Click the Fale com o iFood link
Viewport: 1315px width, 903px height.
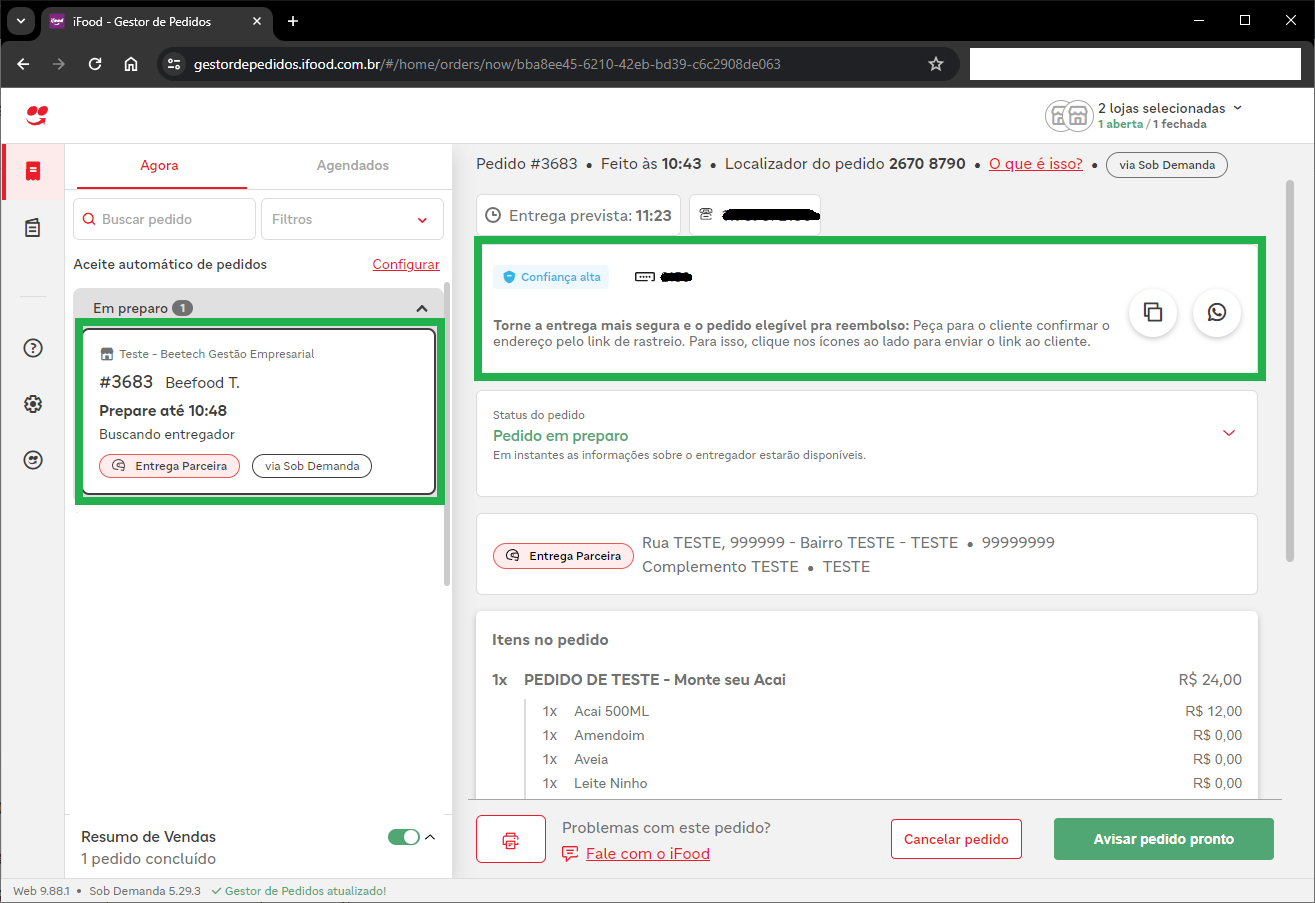[648, 853]
